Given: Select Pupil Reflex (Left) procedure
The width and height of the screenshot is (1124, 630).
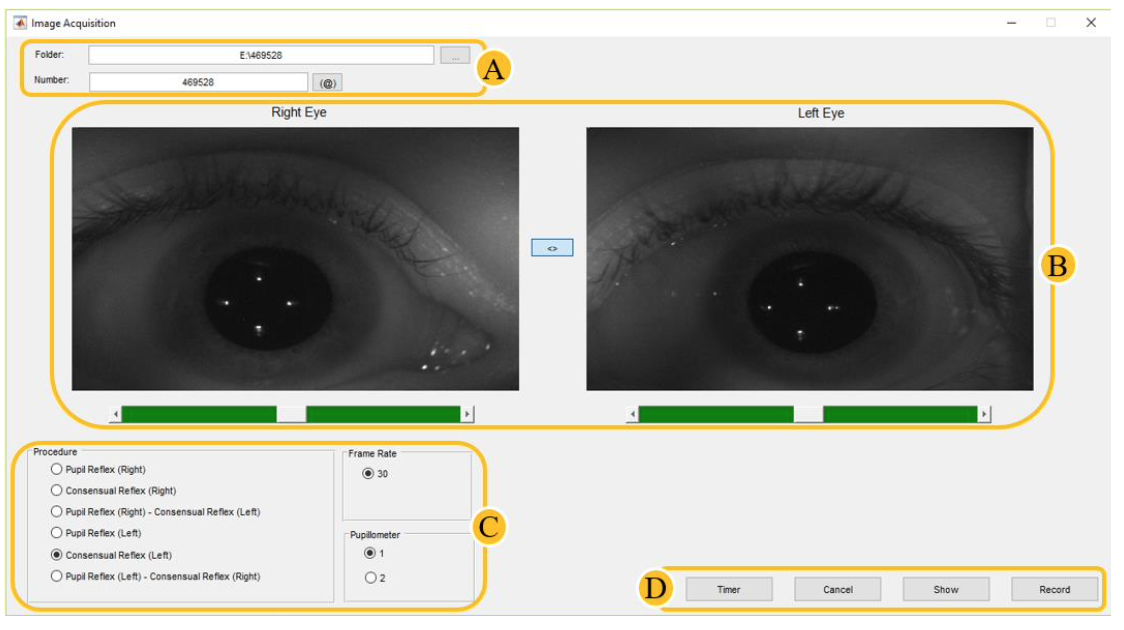Looking at the screenshot, I should 57,533.
